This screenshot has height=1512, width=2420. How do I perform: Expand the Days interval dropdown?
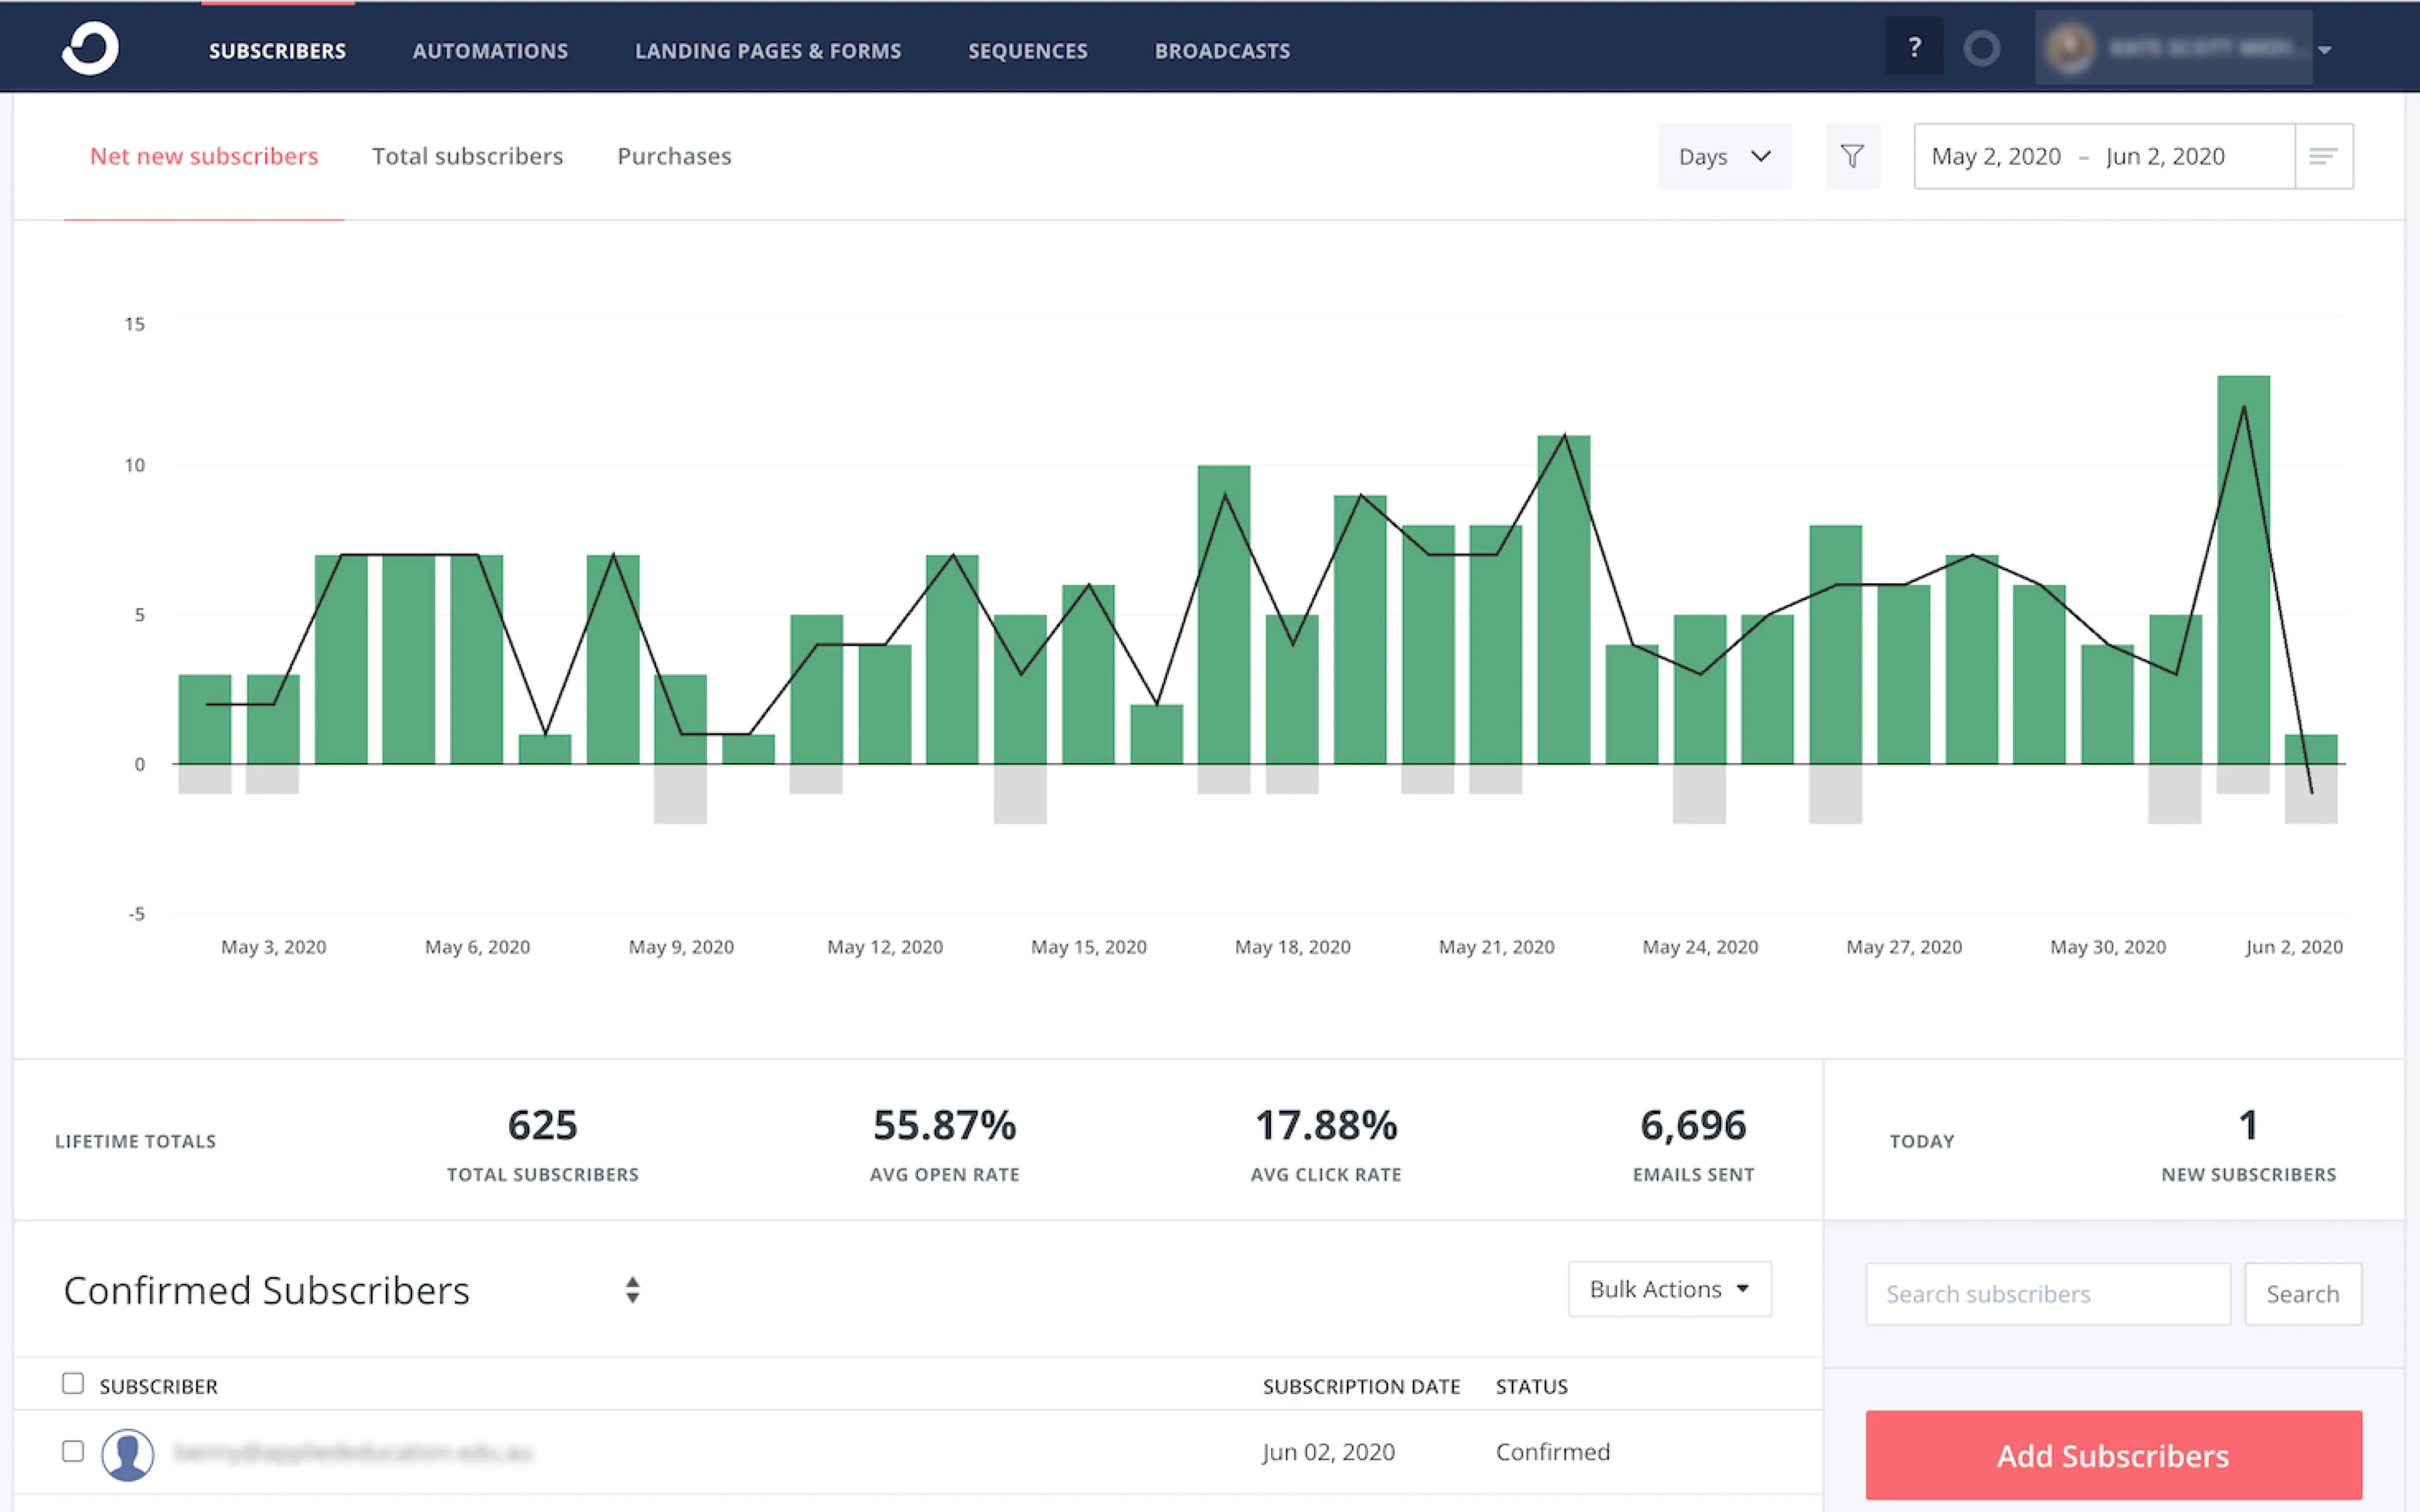click(1724, 157)
